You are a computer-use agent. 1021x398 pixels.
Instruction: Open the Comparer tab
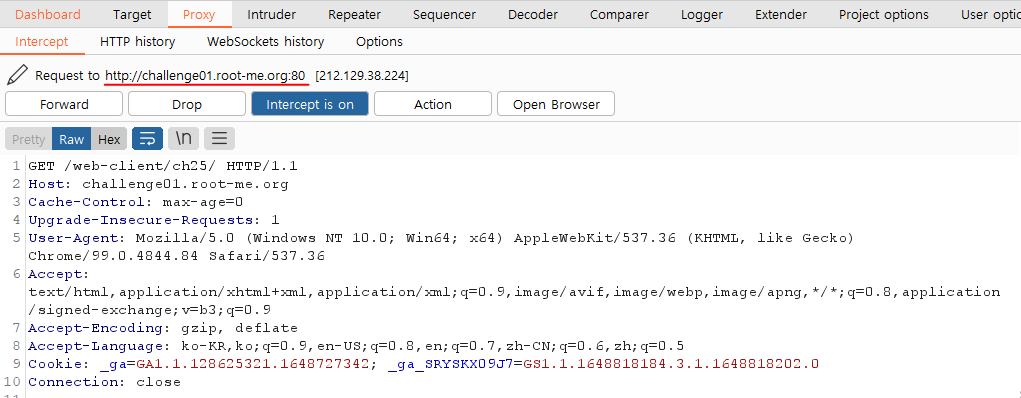619,14
